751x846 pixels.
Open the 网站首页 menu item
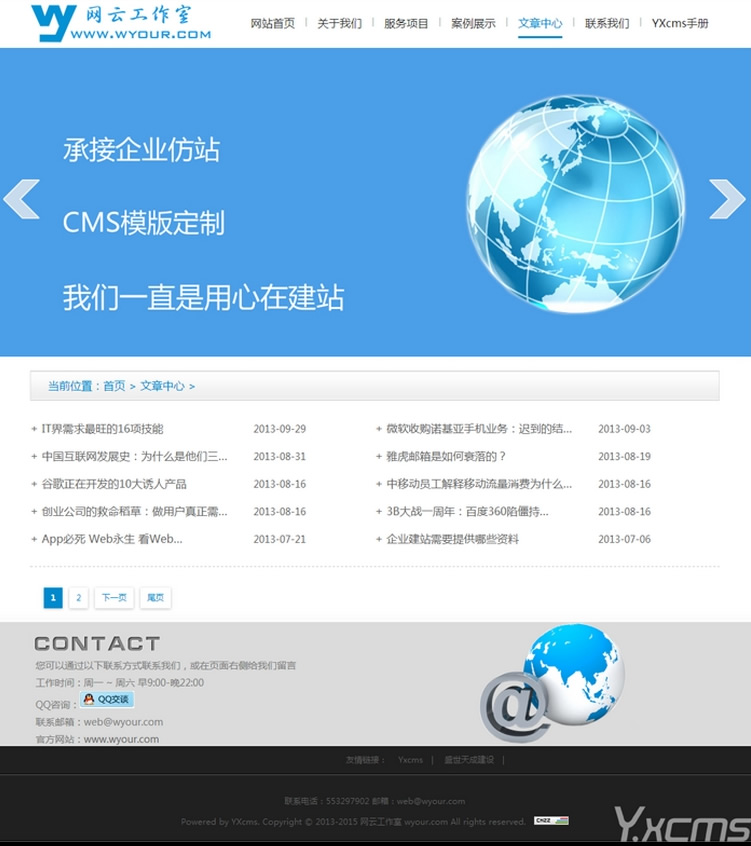pyautogui.click(x=272, y=24)
